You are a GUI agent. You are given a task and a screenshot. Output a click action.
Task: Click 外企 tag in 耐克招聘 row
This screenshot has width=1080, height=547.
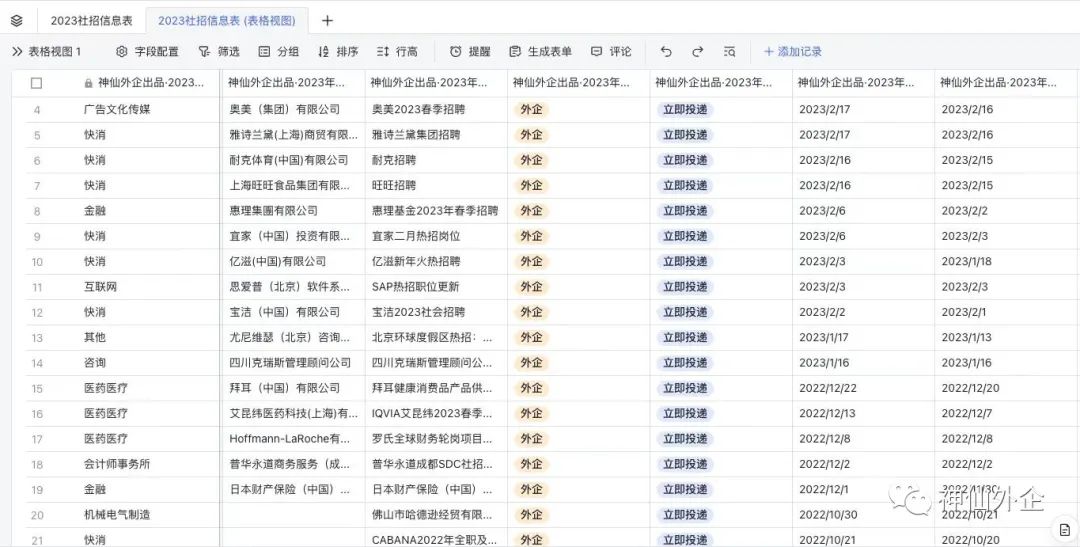click(531, 160)
